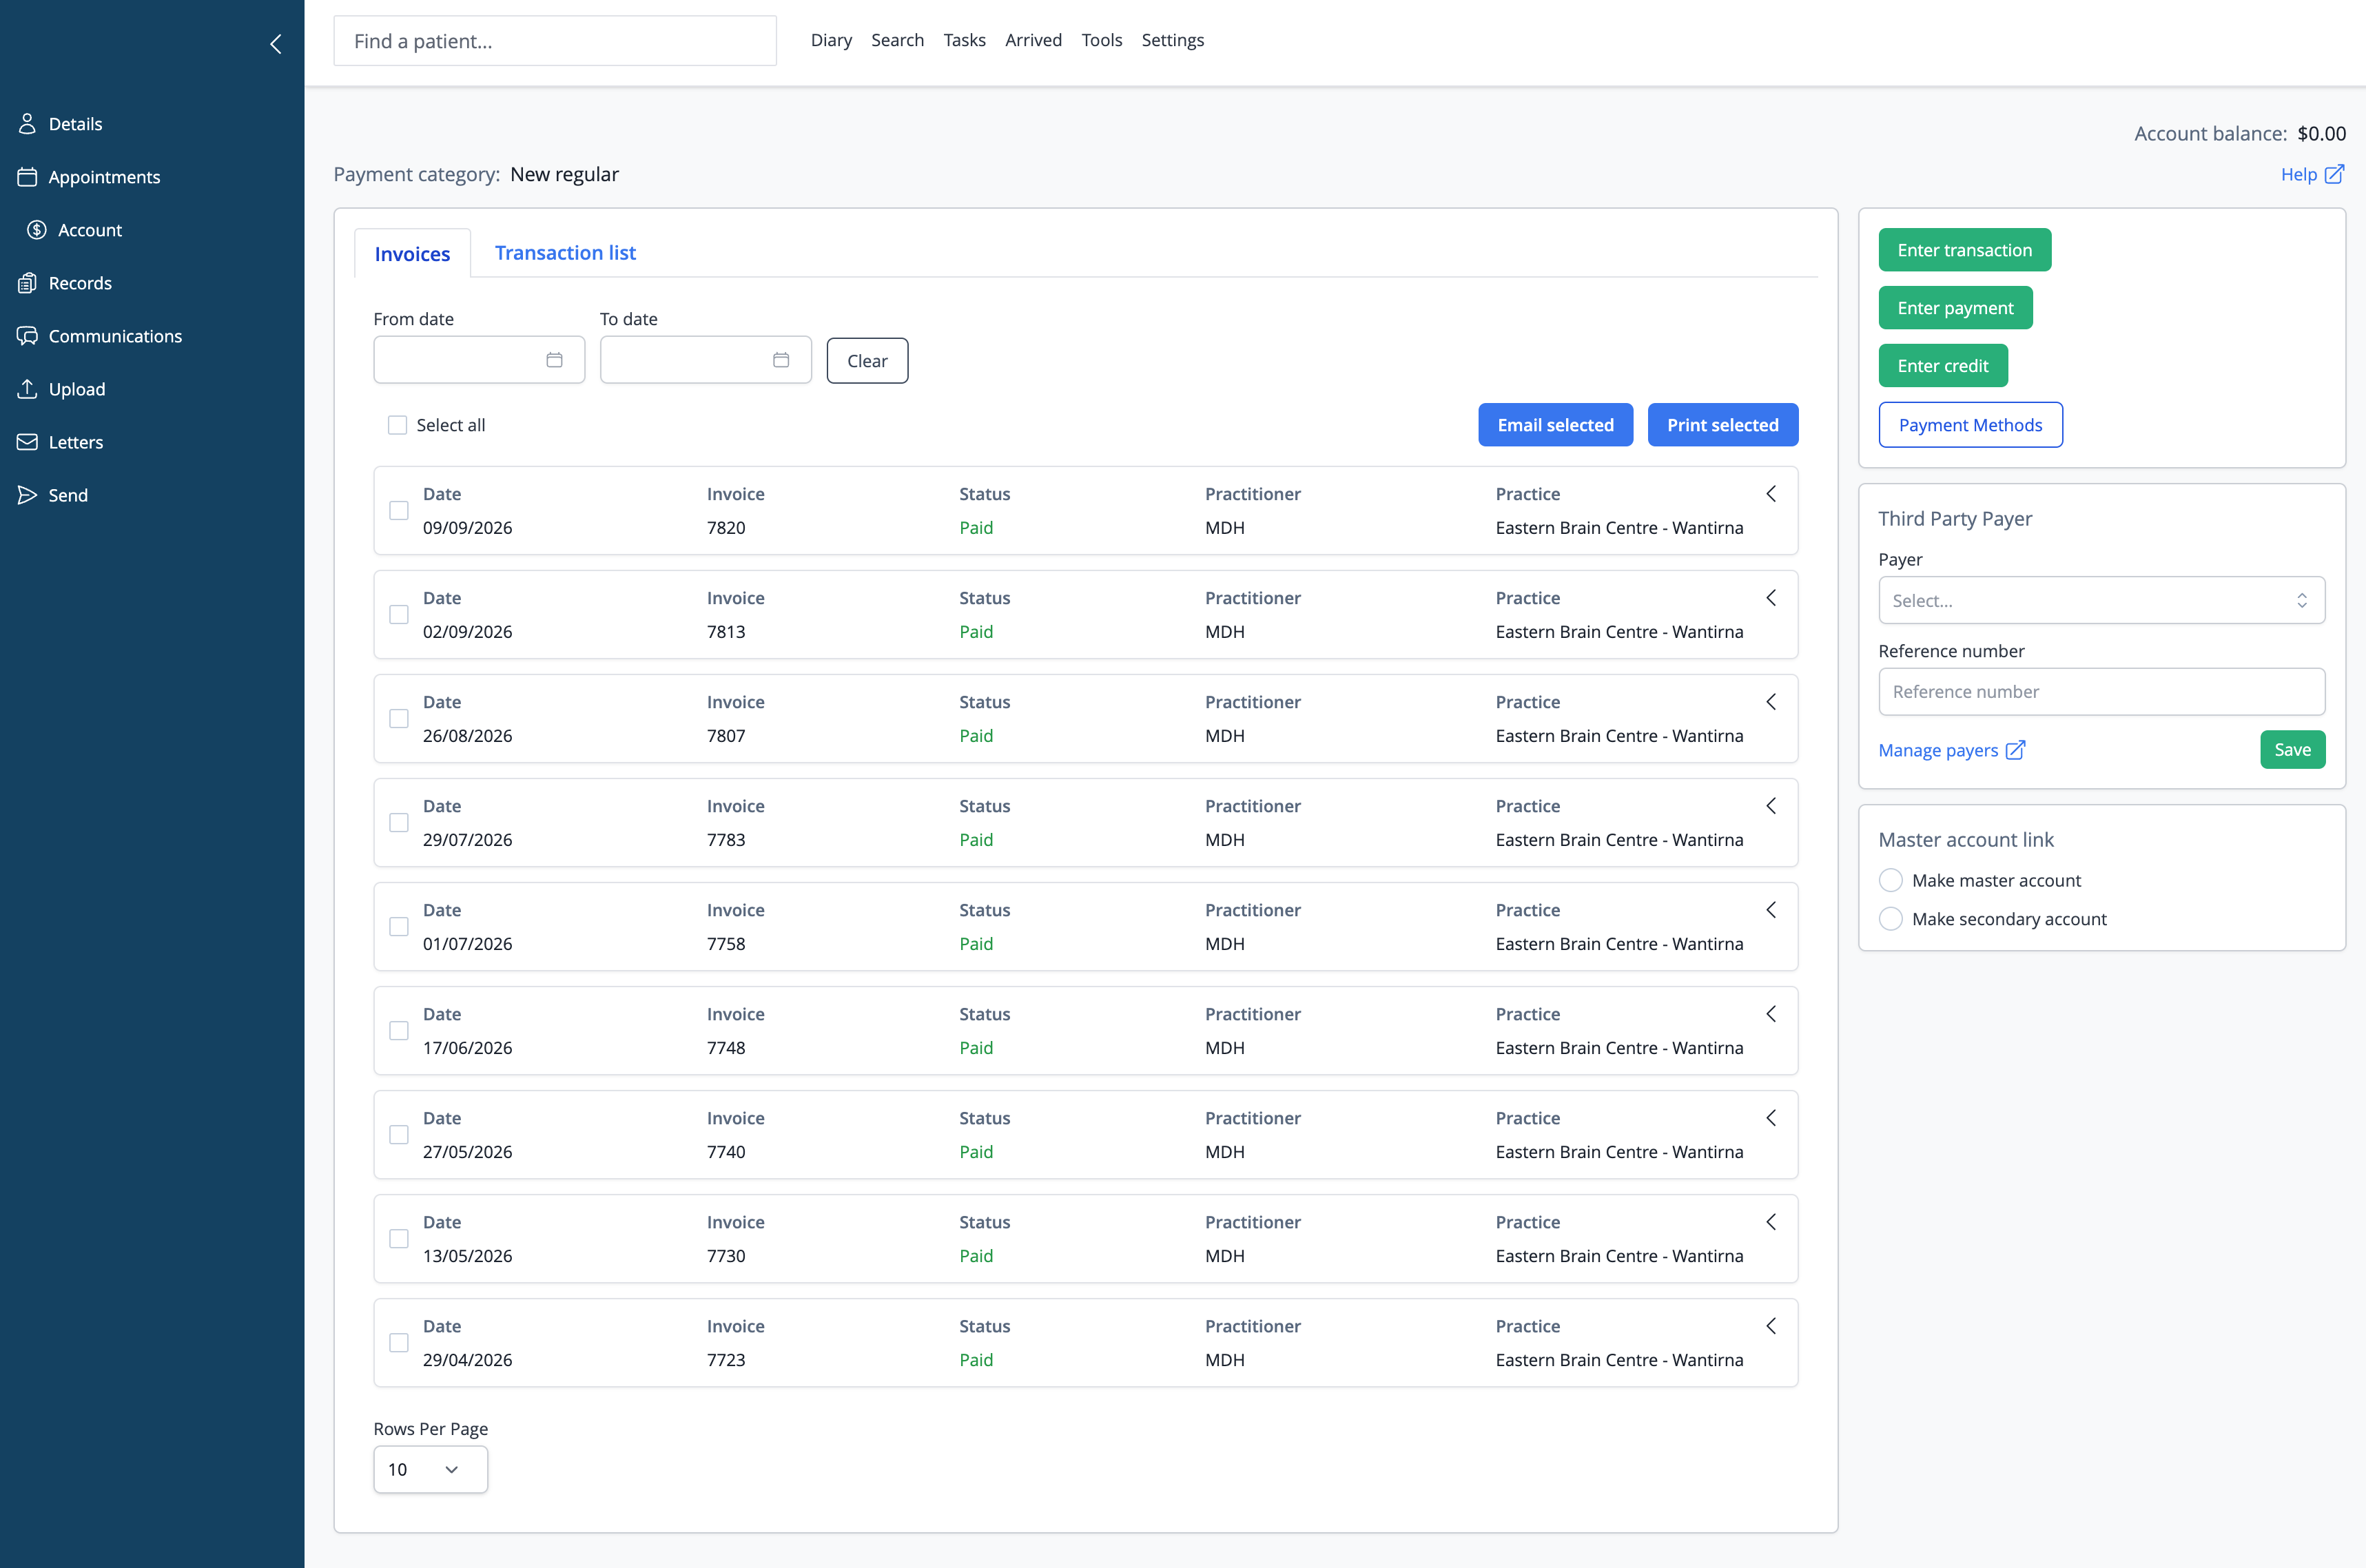Click the Reference number input field

pyautogui.click(x=2101, y=692)
